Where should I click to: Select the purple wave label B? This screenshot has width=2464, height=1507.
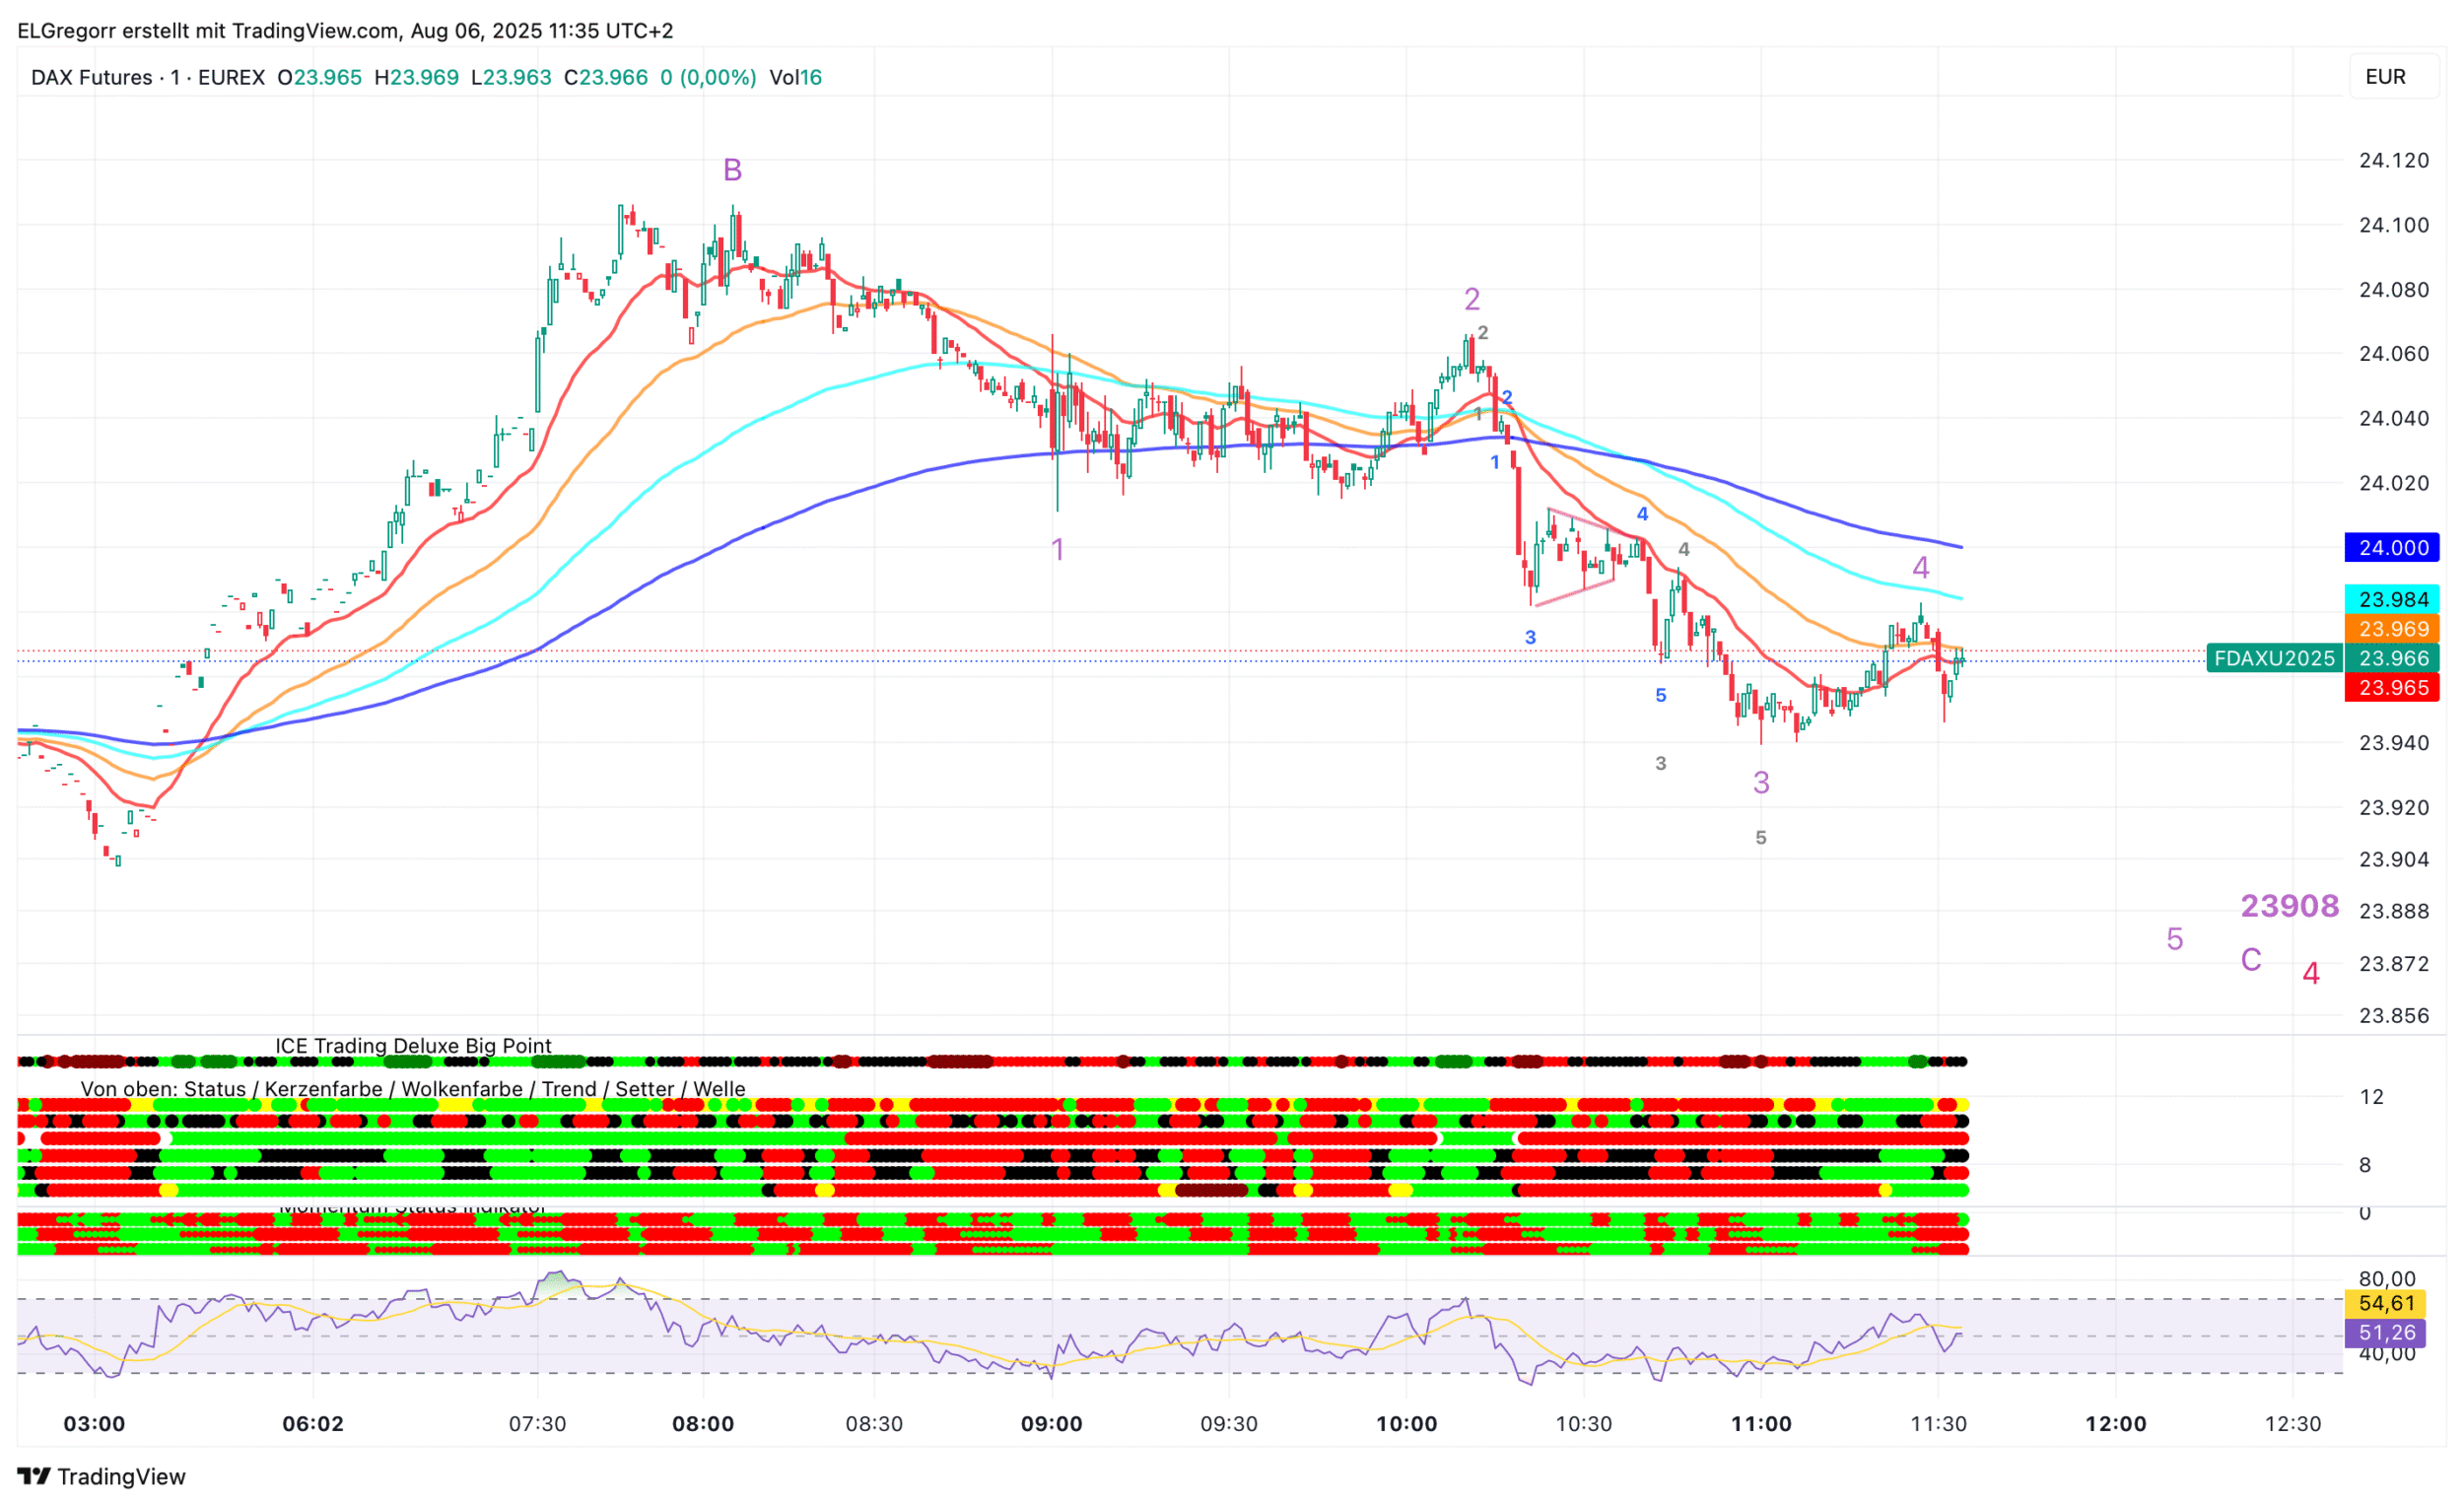point(732,171)
